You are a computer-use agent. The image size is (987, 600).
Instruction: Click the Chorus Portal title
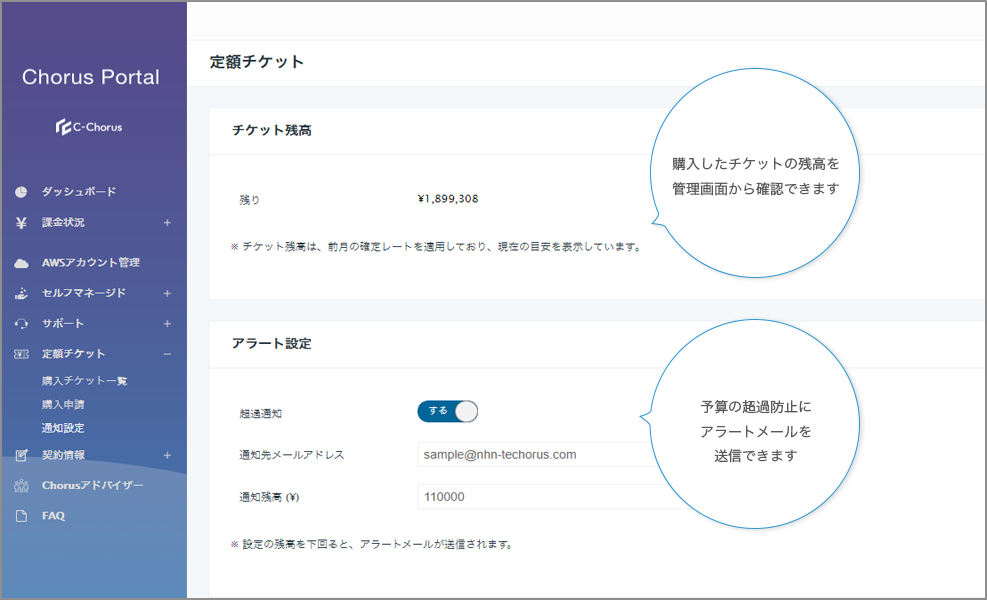click(91, 77)
